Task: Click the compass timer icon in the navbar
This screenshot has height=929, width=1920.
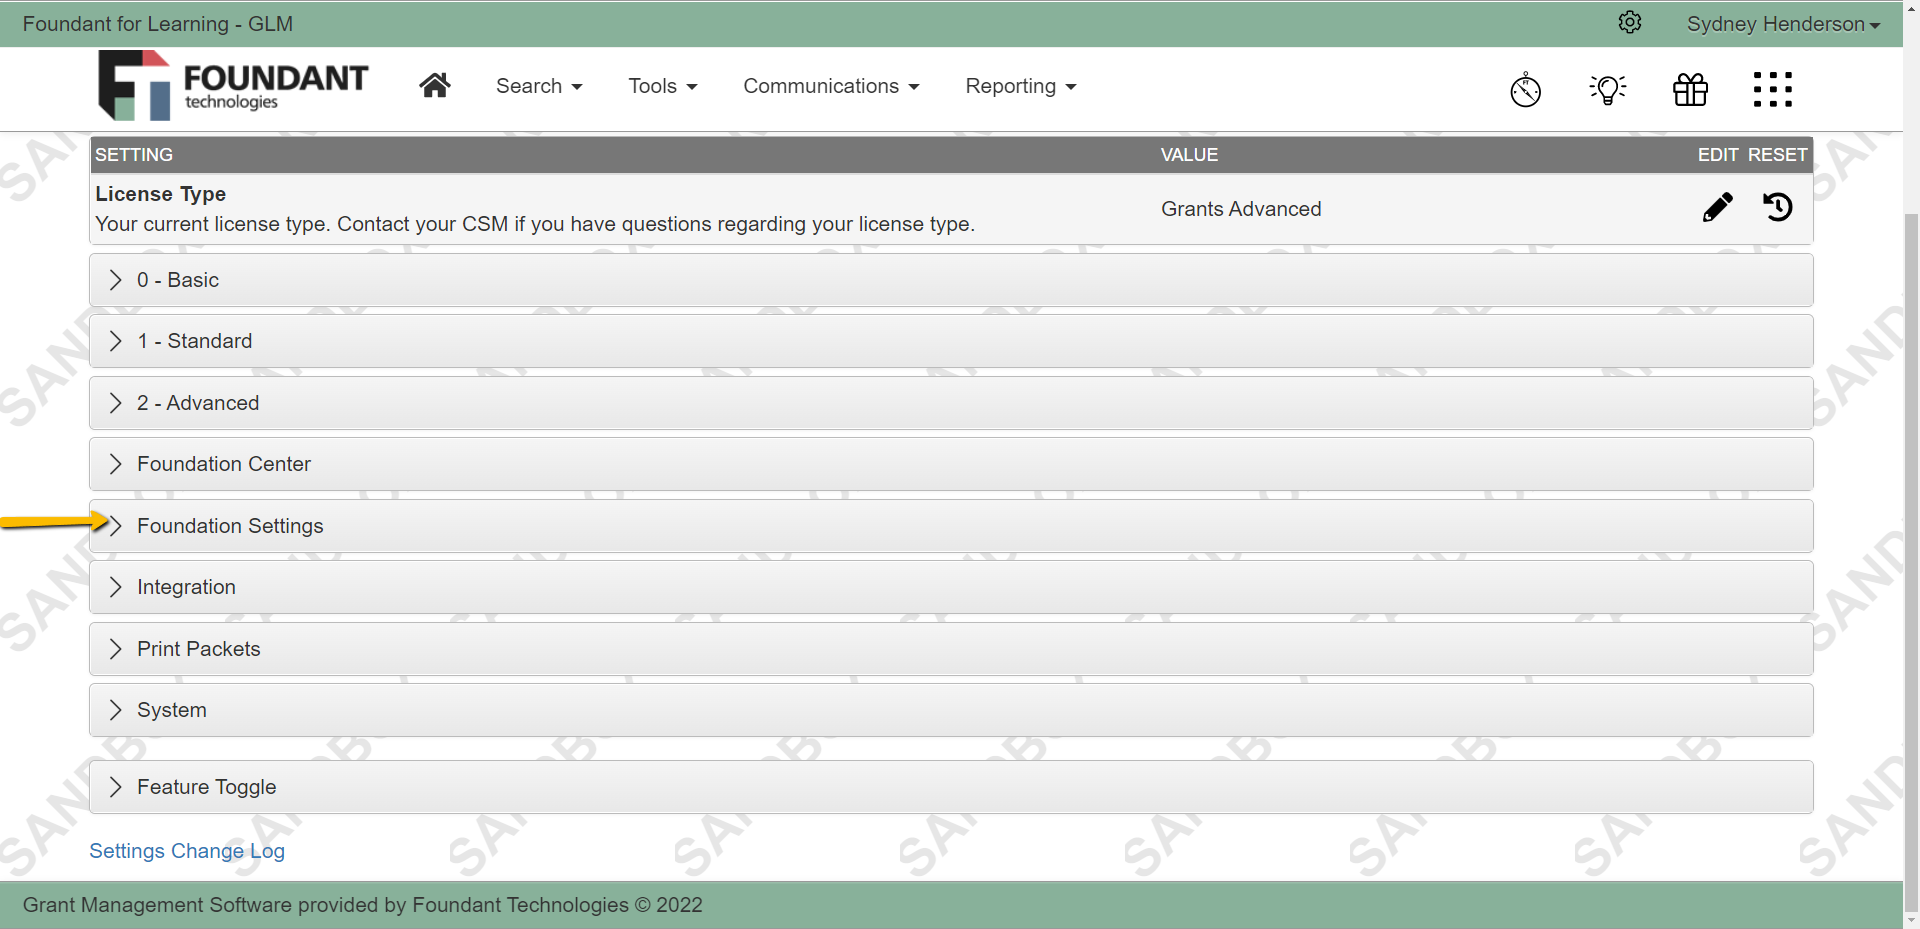Action: point(1526,89)
